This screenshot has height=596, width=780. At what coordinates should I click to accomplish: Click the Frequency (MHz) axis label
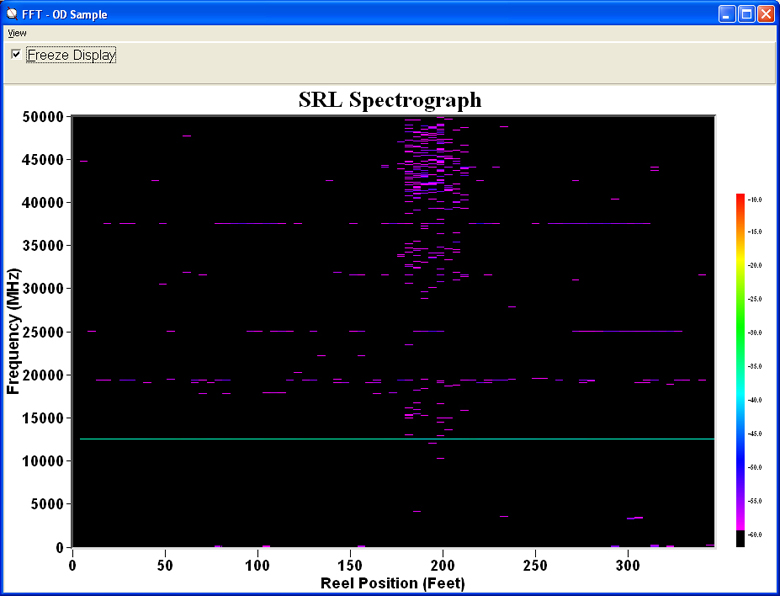(14, 330)
